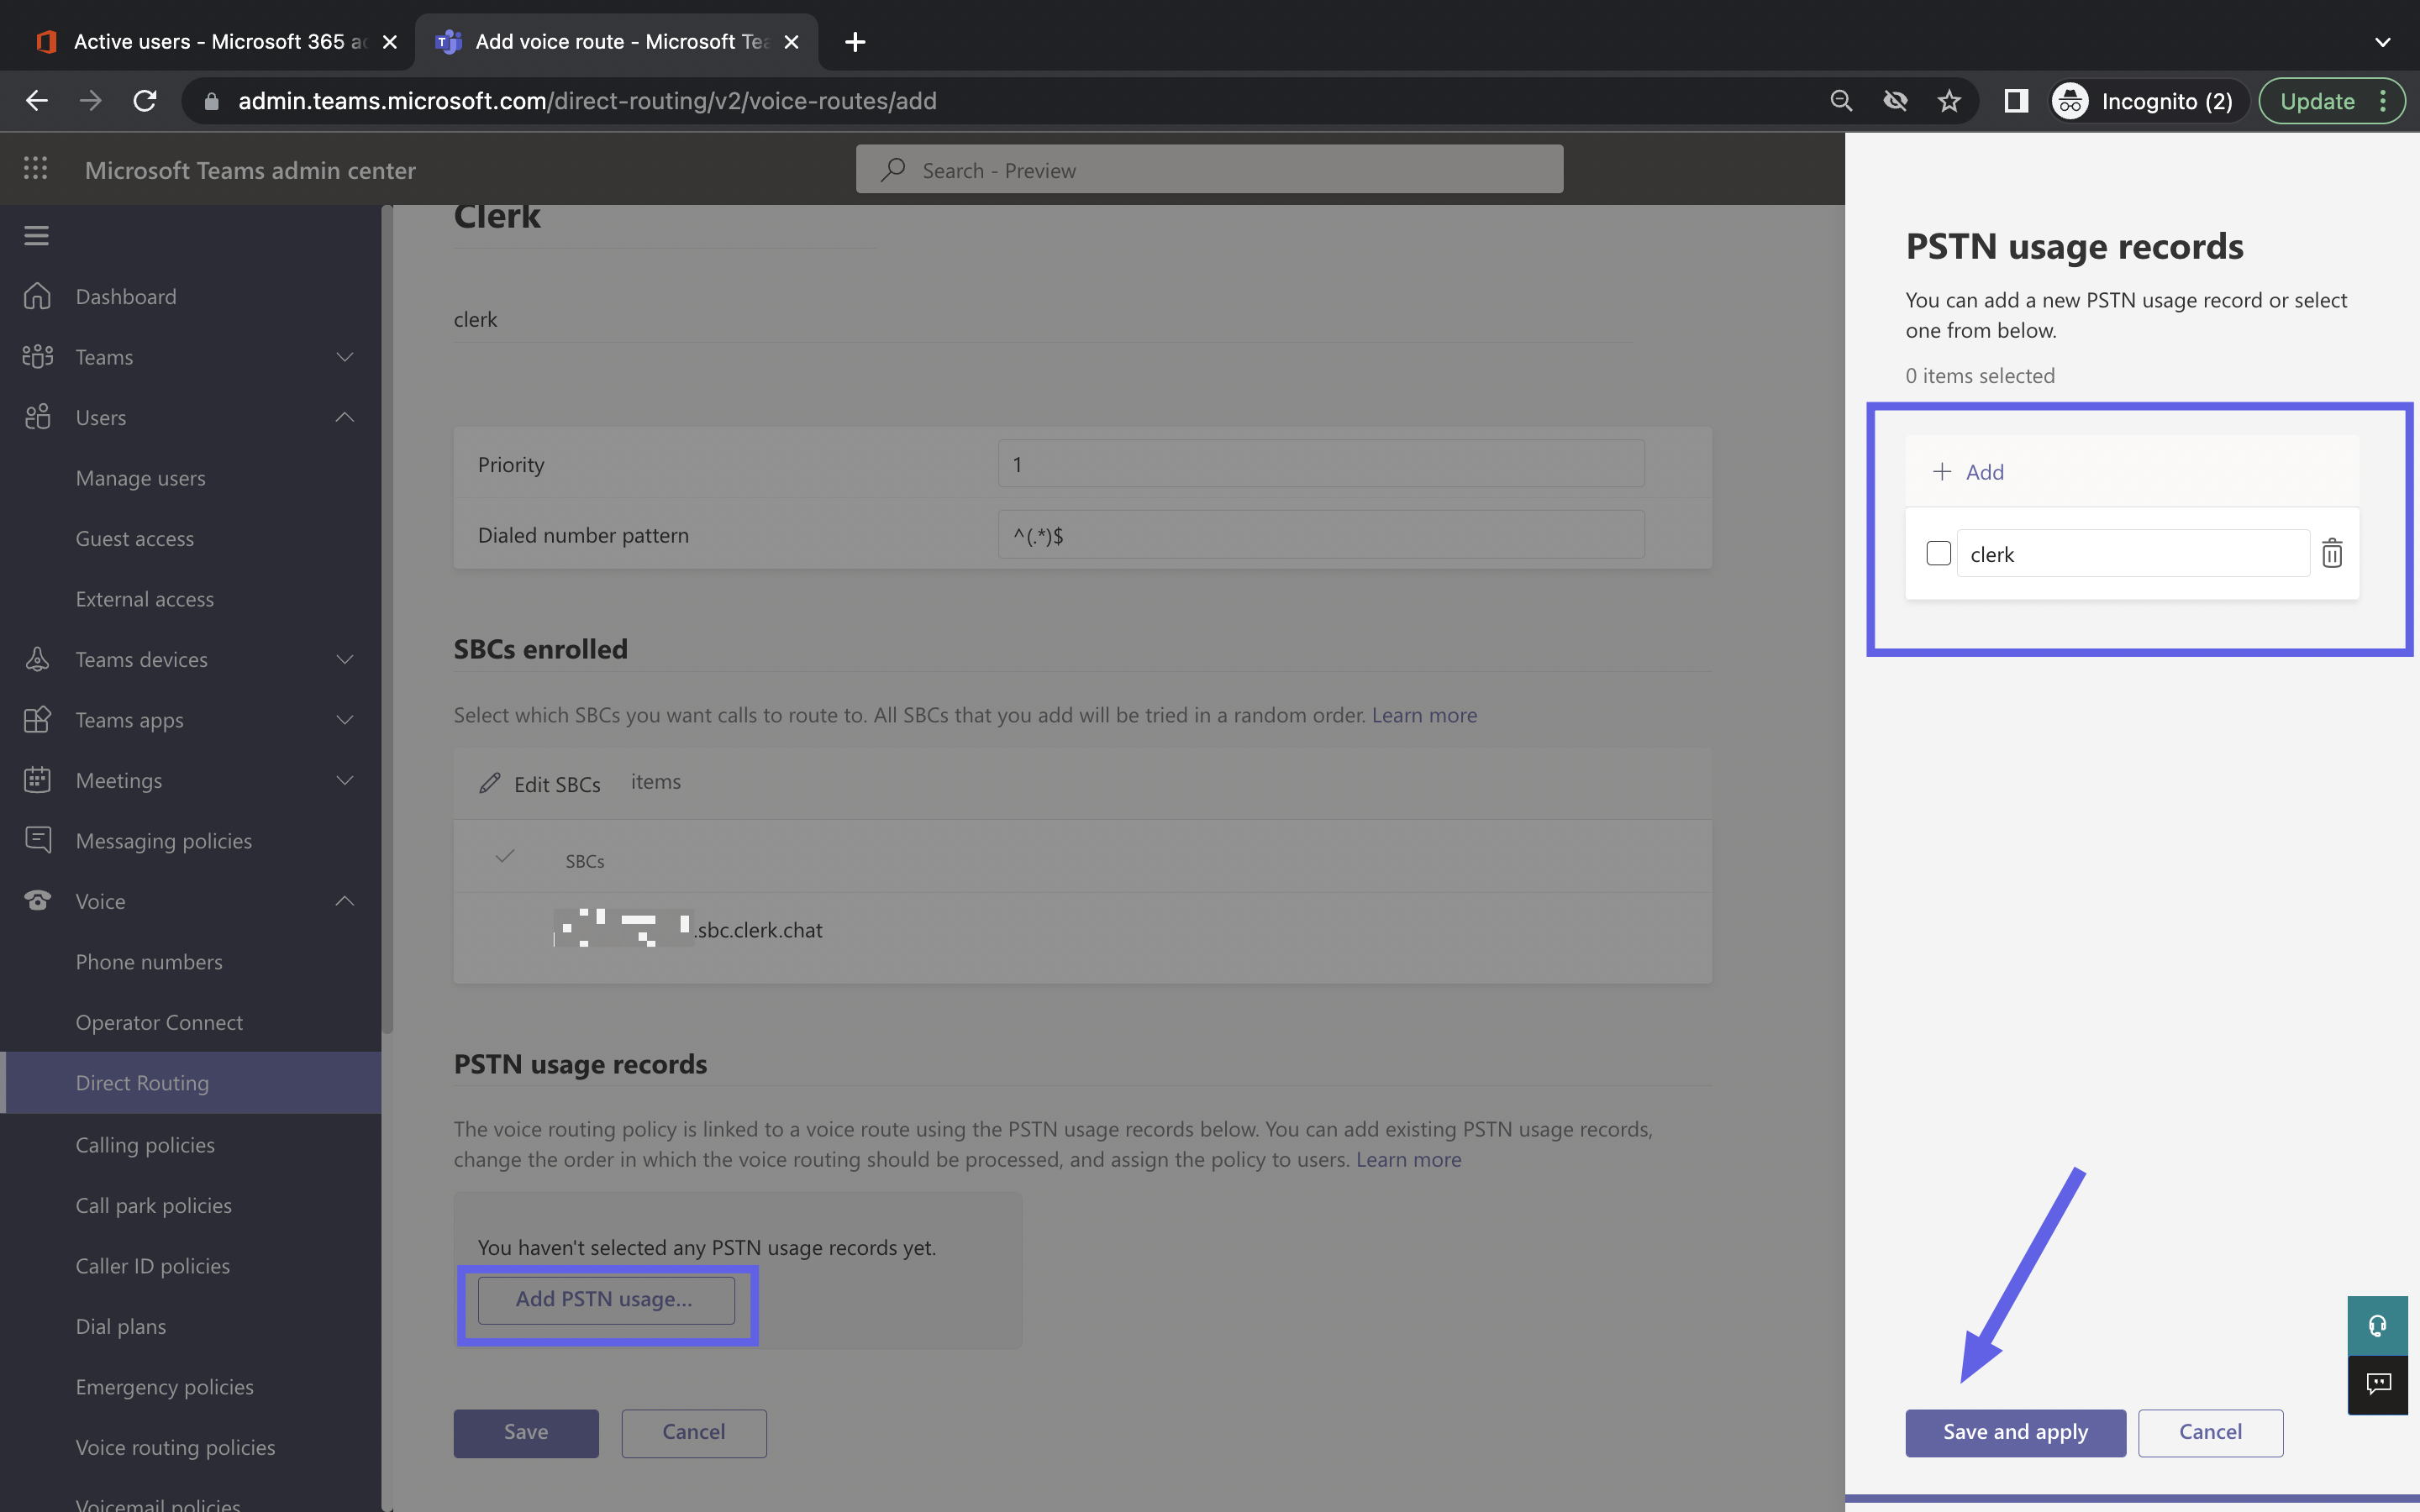
Task: Click the browser address bar URL
Action: [x=587, y=101]
